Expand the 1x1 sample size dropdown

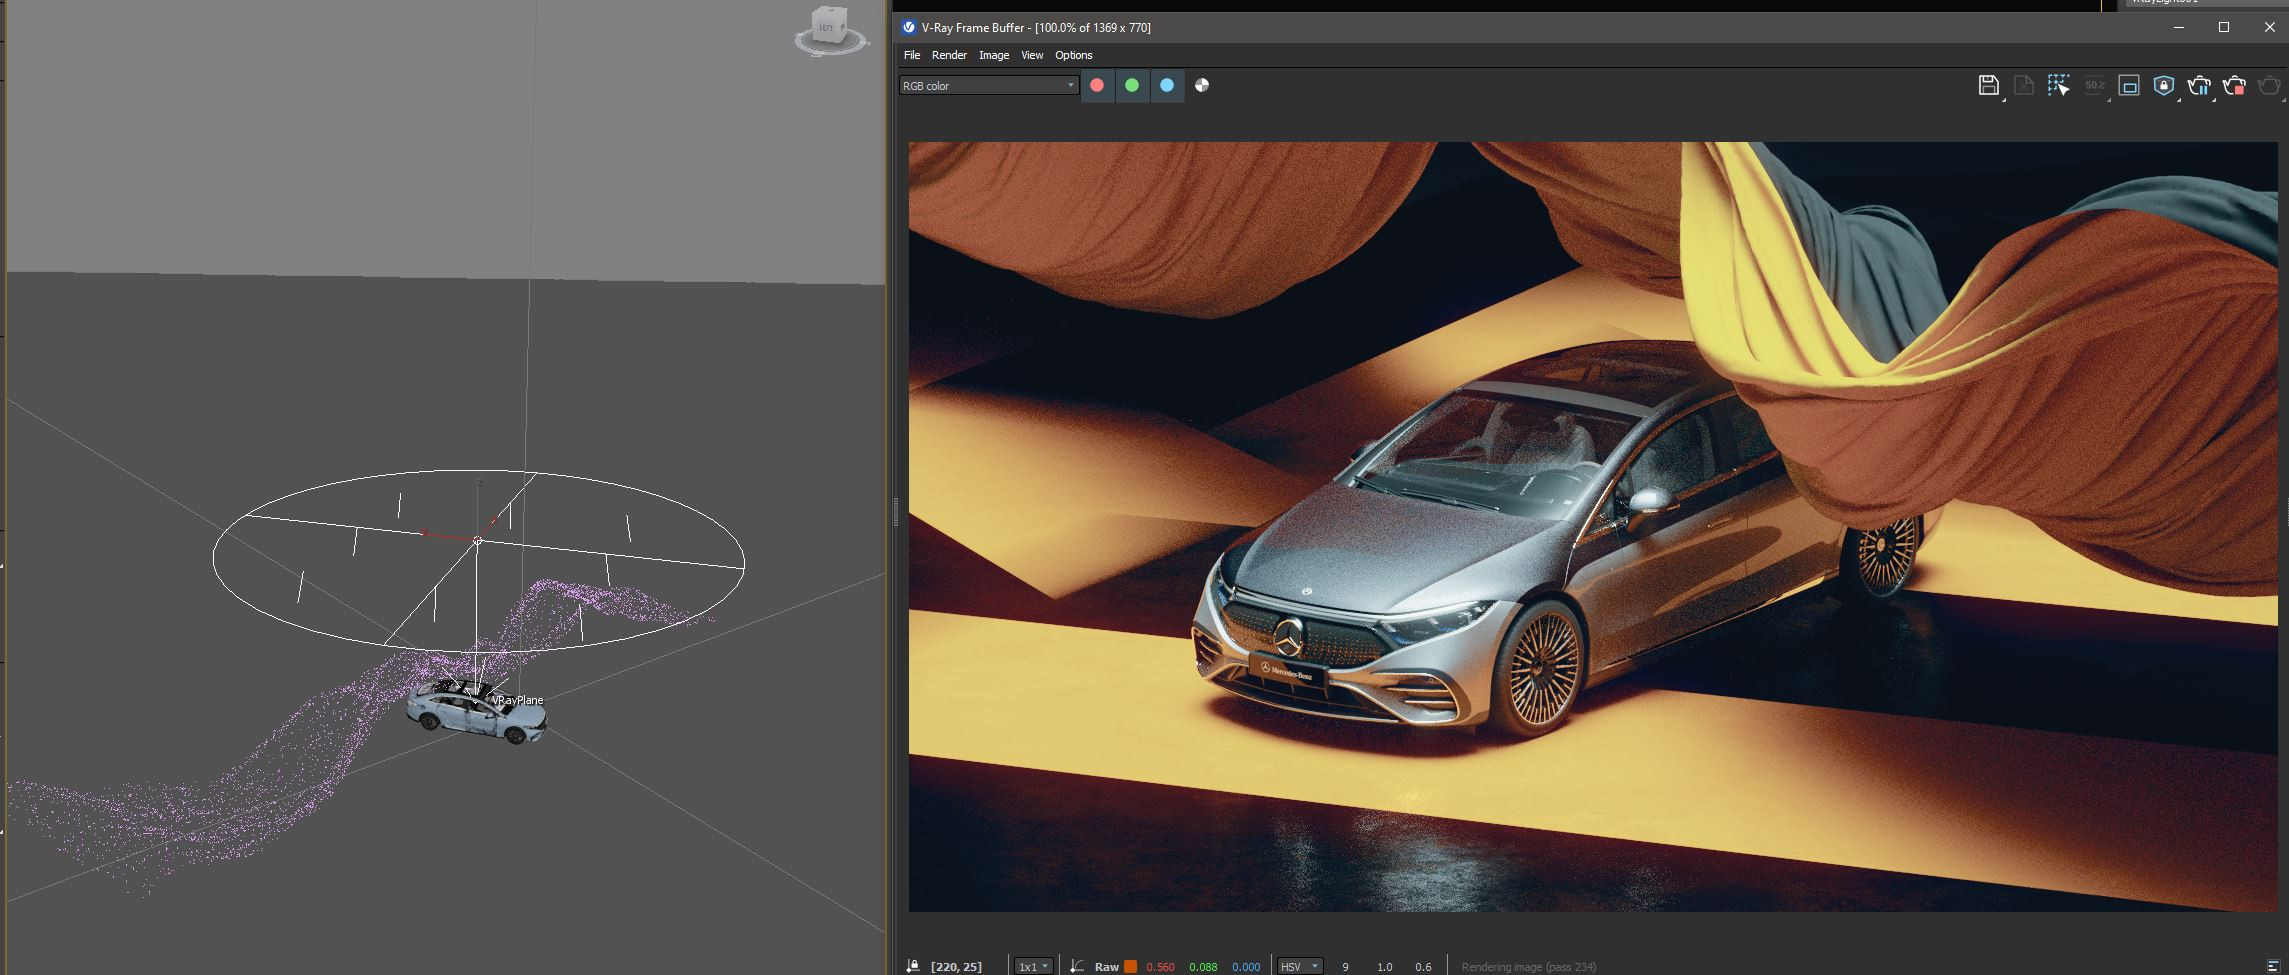1033,966
